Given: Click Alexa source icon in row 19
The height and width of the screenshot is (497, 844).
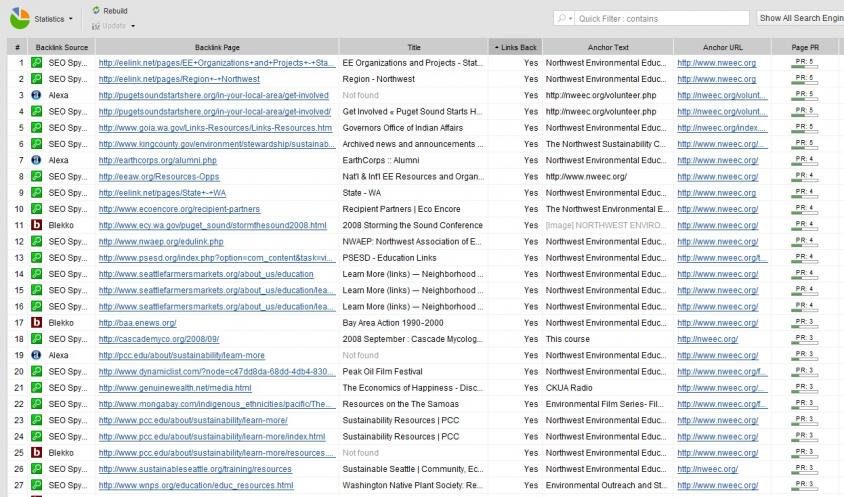Looking at the screenshot, I should coord(36,355).
